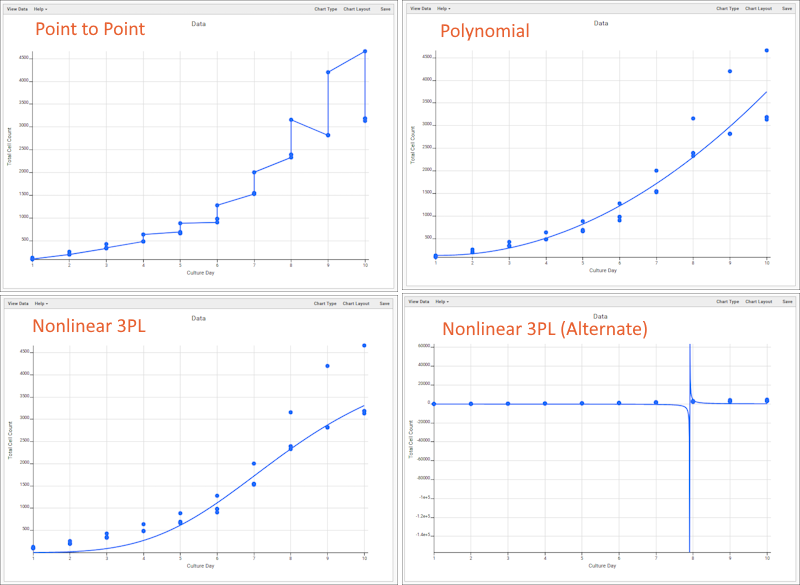Click Chart Type in Polynomial panel
This screenshot has width=800, height=585.
click(727, 8)
